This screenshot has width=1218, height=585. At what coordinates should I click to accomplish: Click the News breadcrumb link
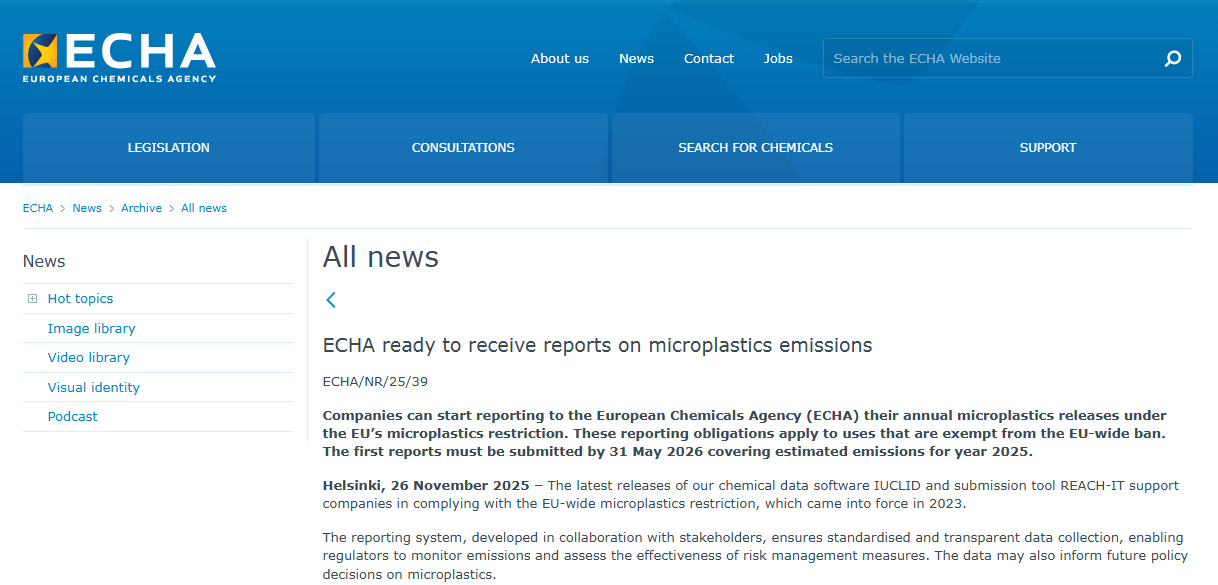point(87,208)
